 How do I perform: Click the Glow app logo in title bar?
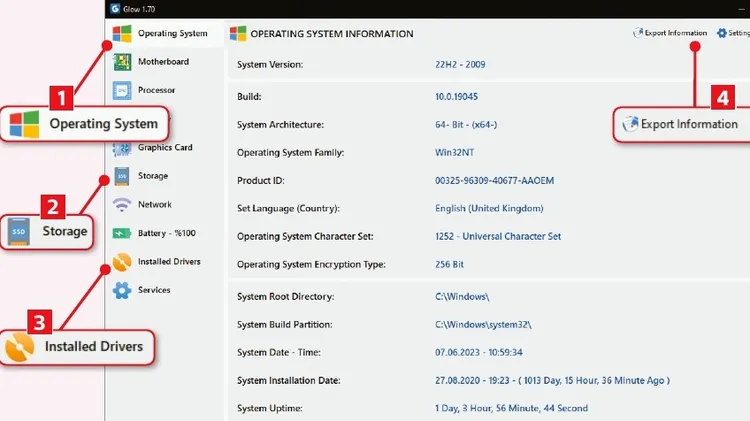tap(115, 9)
